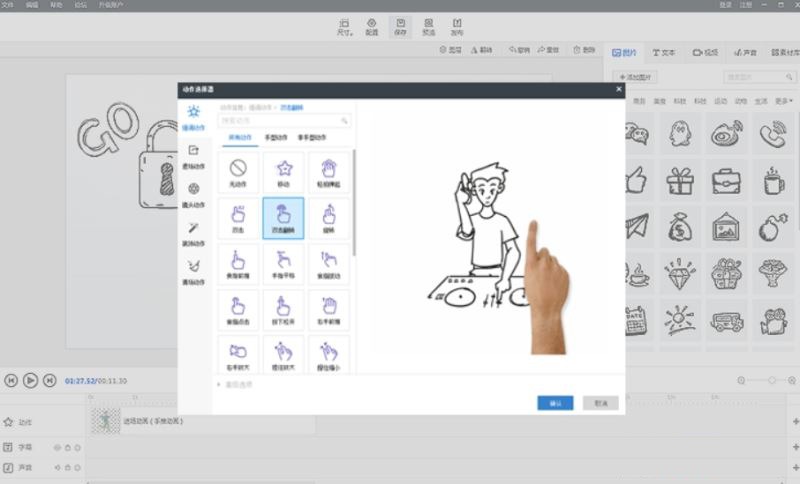
Task: Click the timeline zoom slider handle
Action: [772, 380]
